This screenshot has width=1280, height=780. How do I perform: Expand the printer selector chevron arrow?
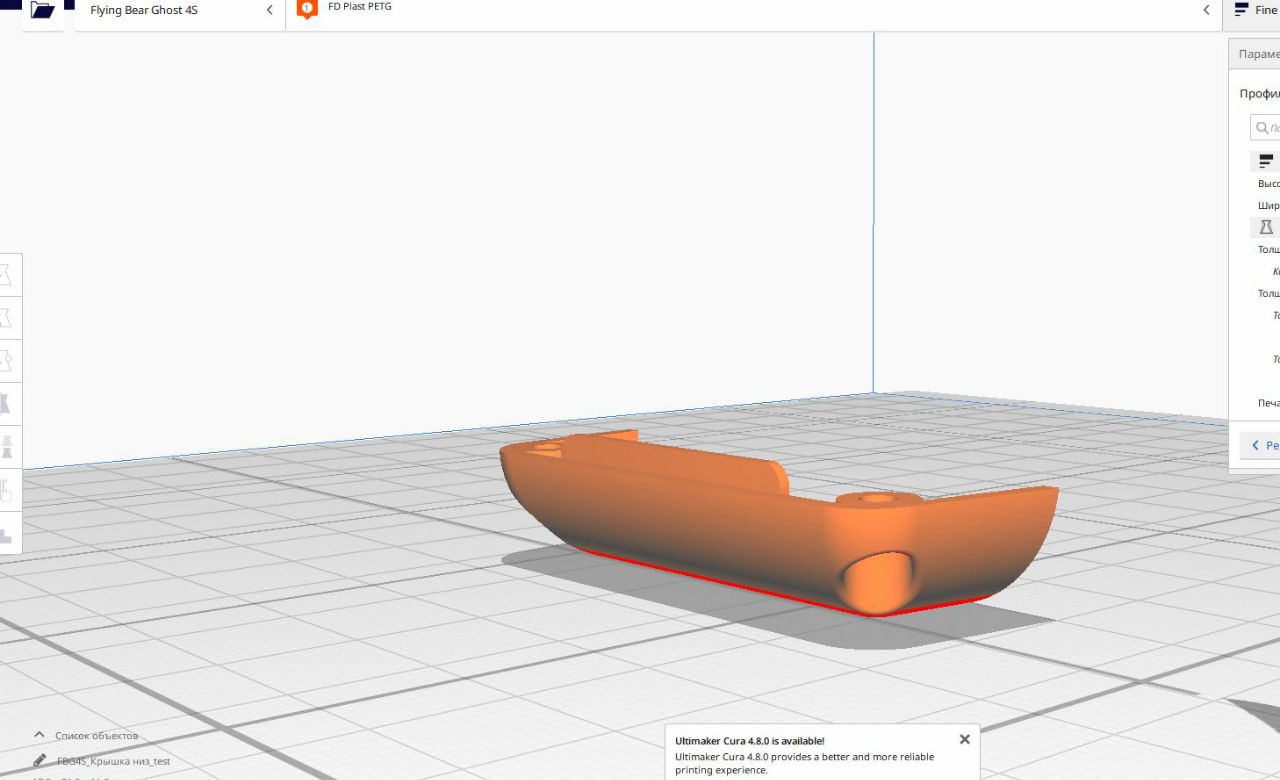(270, 10)
